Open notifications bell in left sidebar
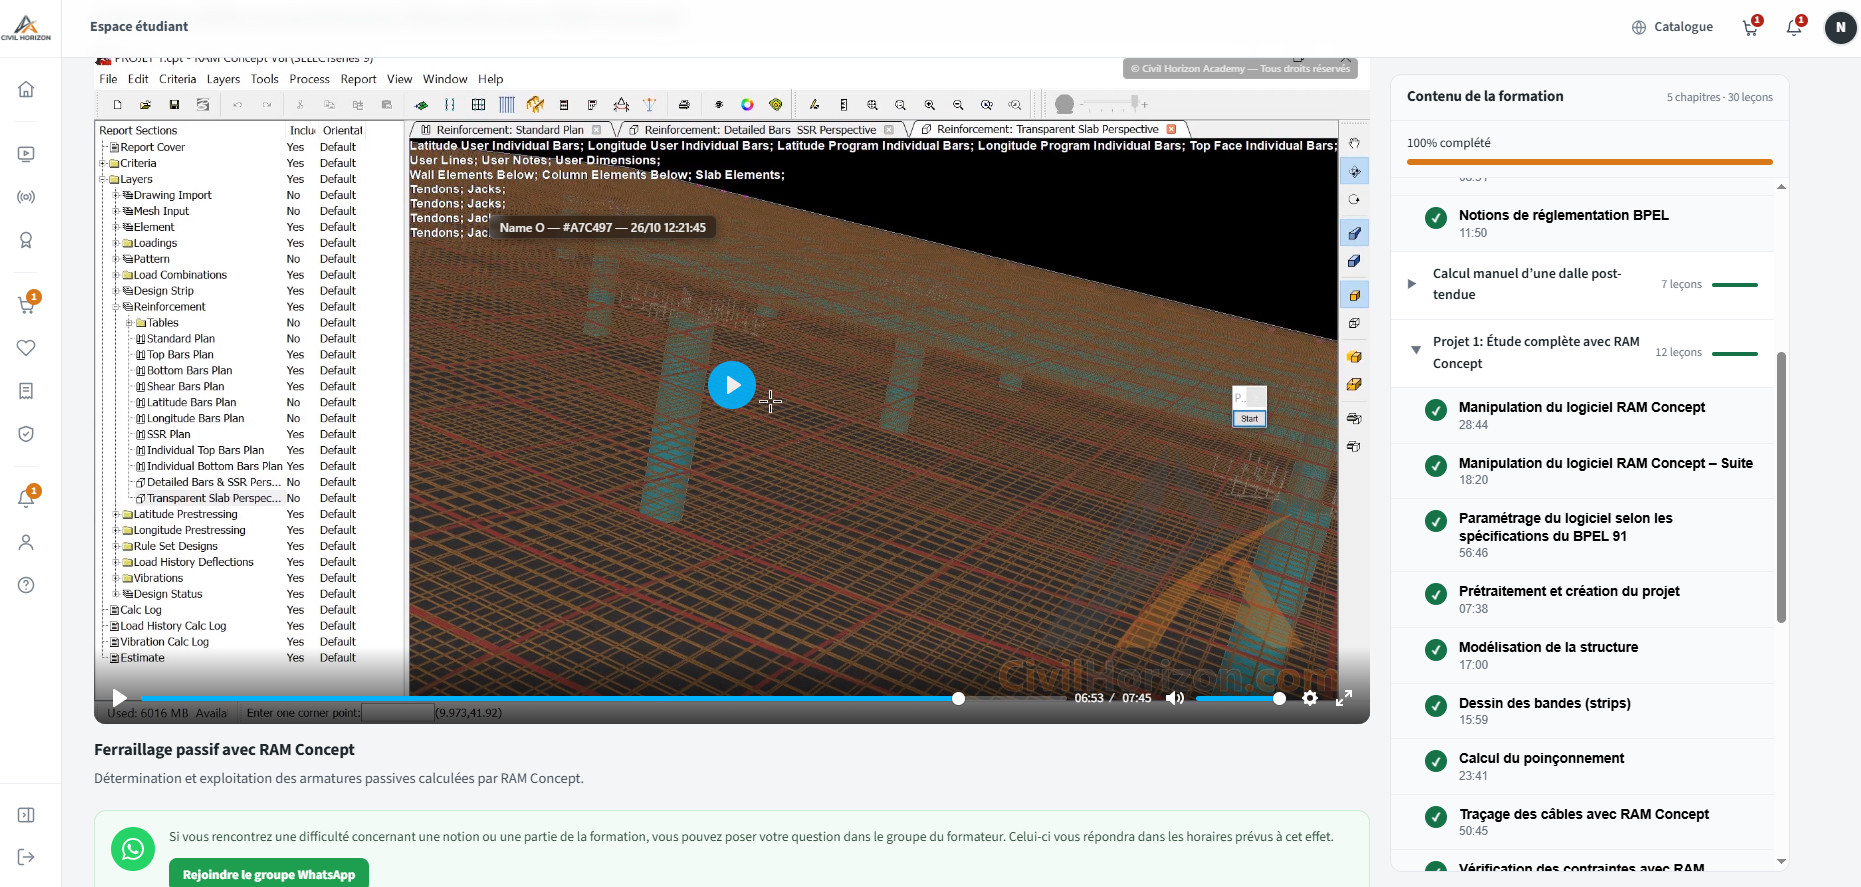Screen dimensions: 1861x887 pyautogui.click(x=26, y=499)
